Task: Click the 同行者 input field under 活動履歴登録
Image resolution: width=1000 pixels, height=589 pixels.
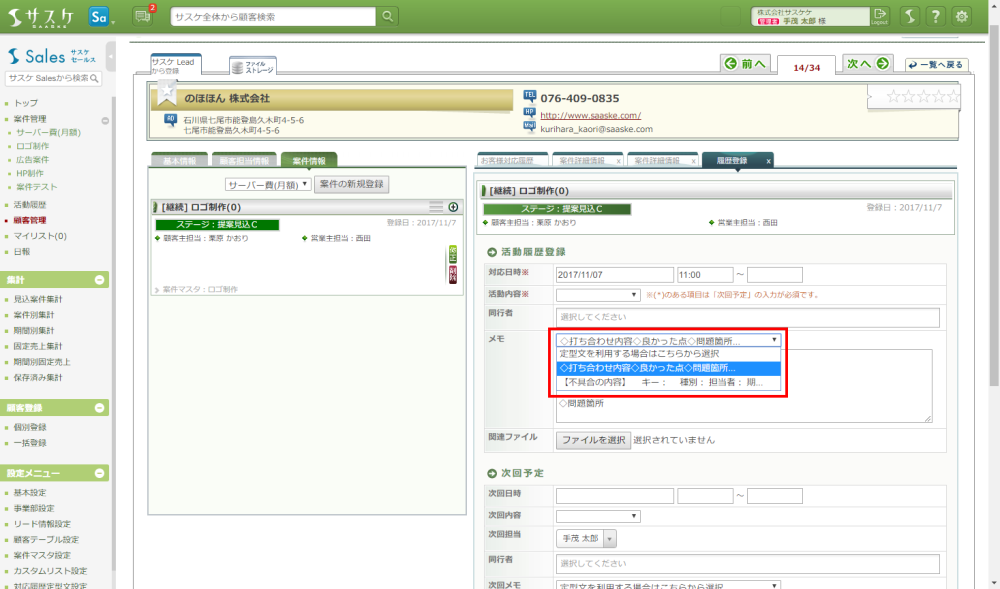Action: pos(747,318)
